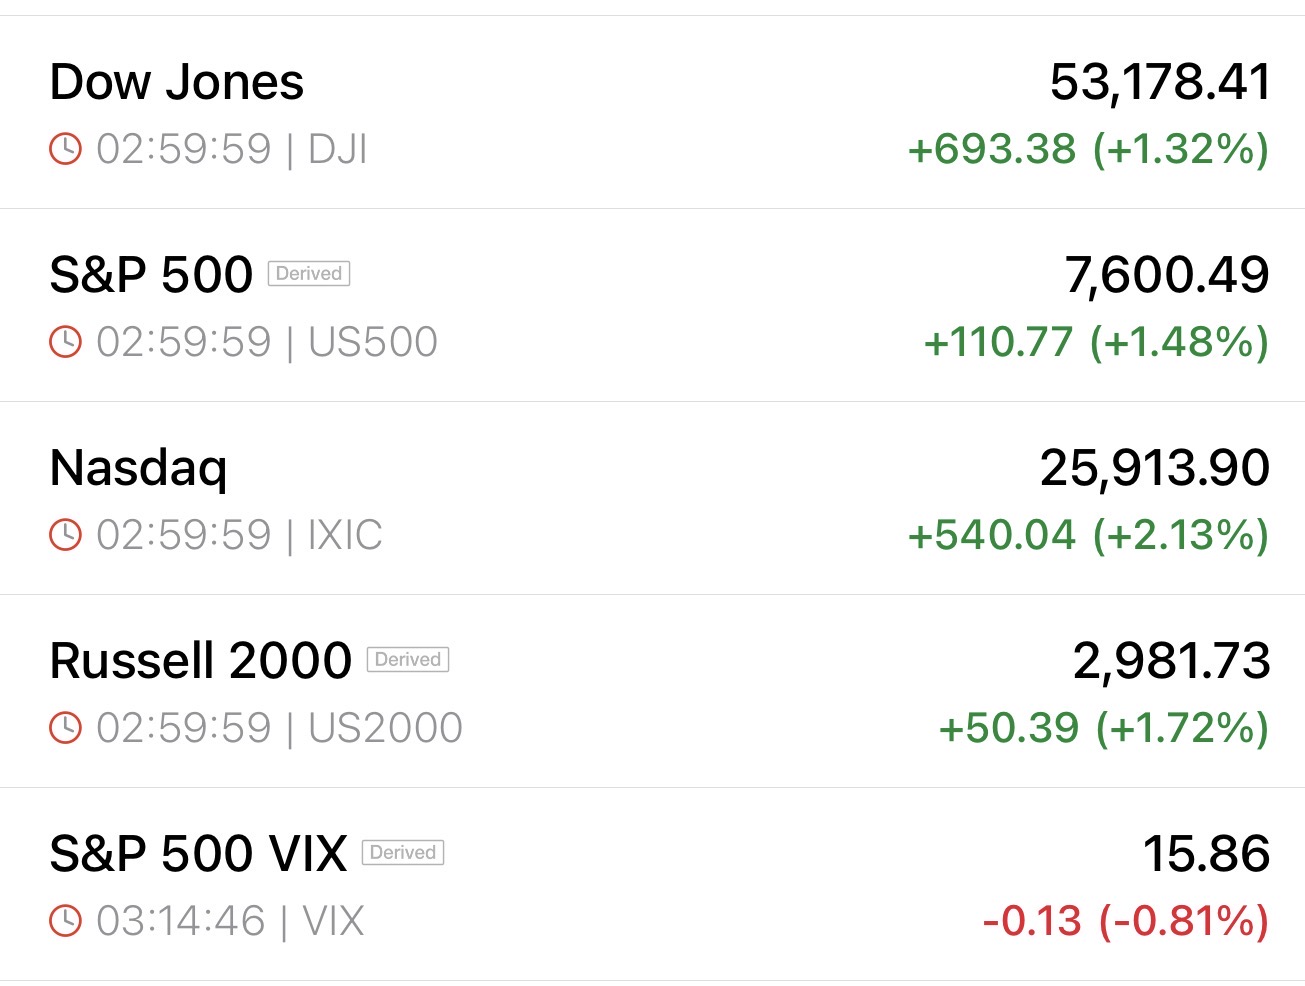This screenshot has height=986, width=1305.
Task: Open the Dow Jones index details
Action: [652, 112]
